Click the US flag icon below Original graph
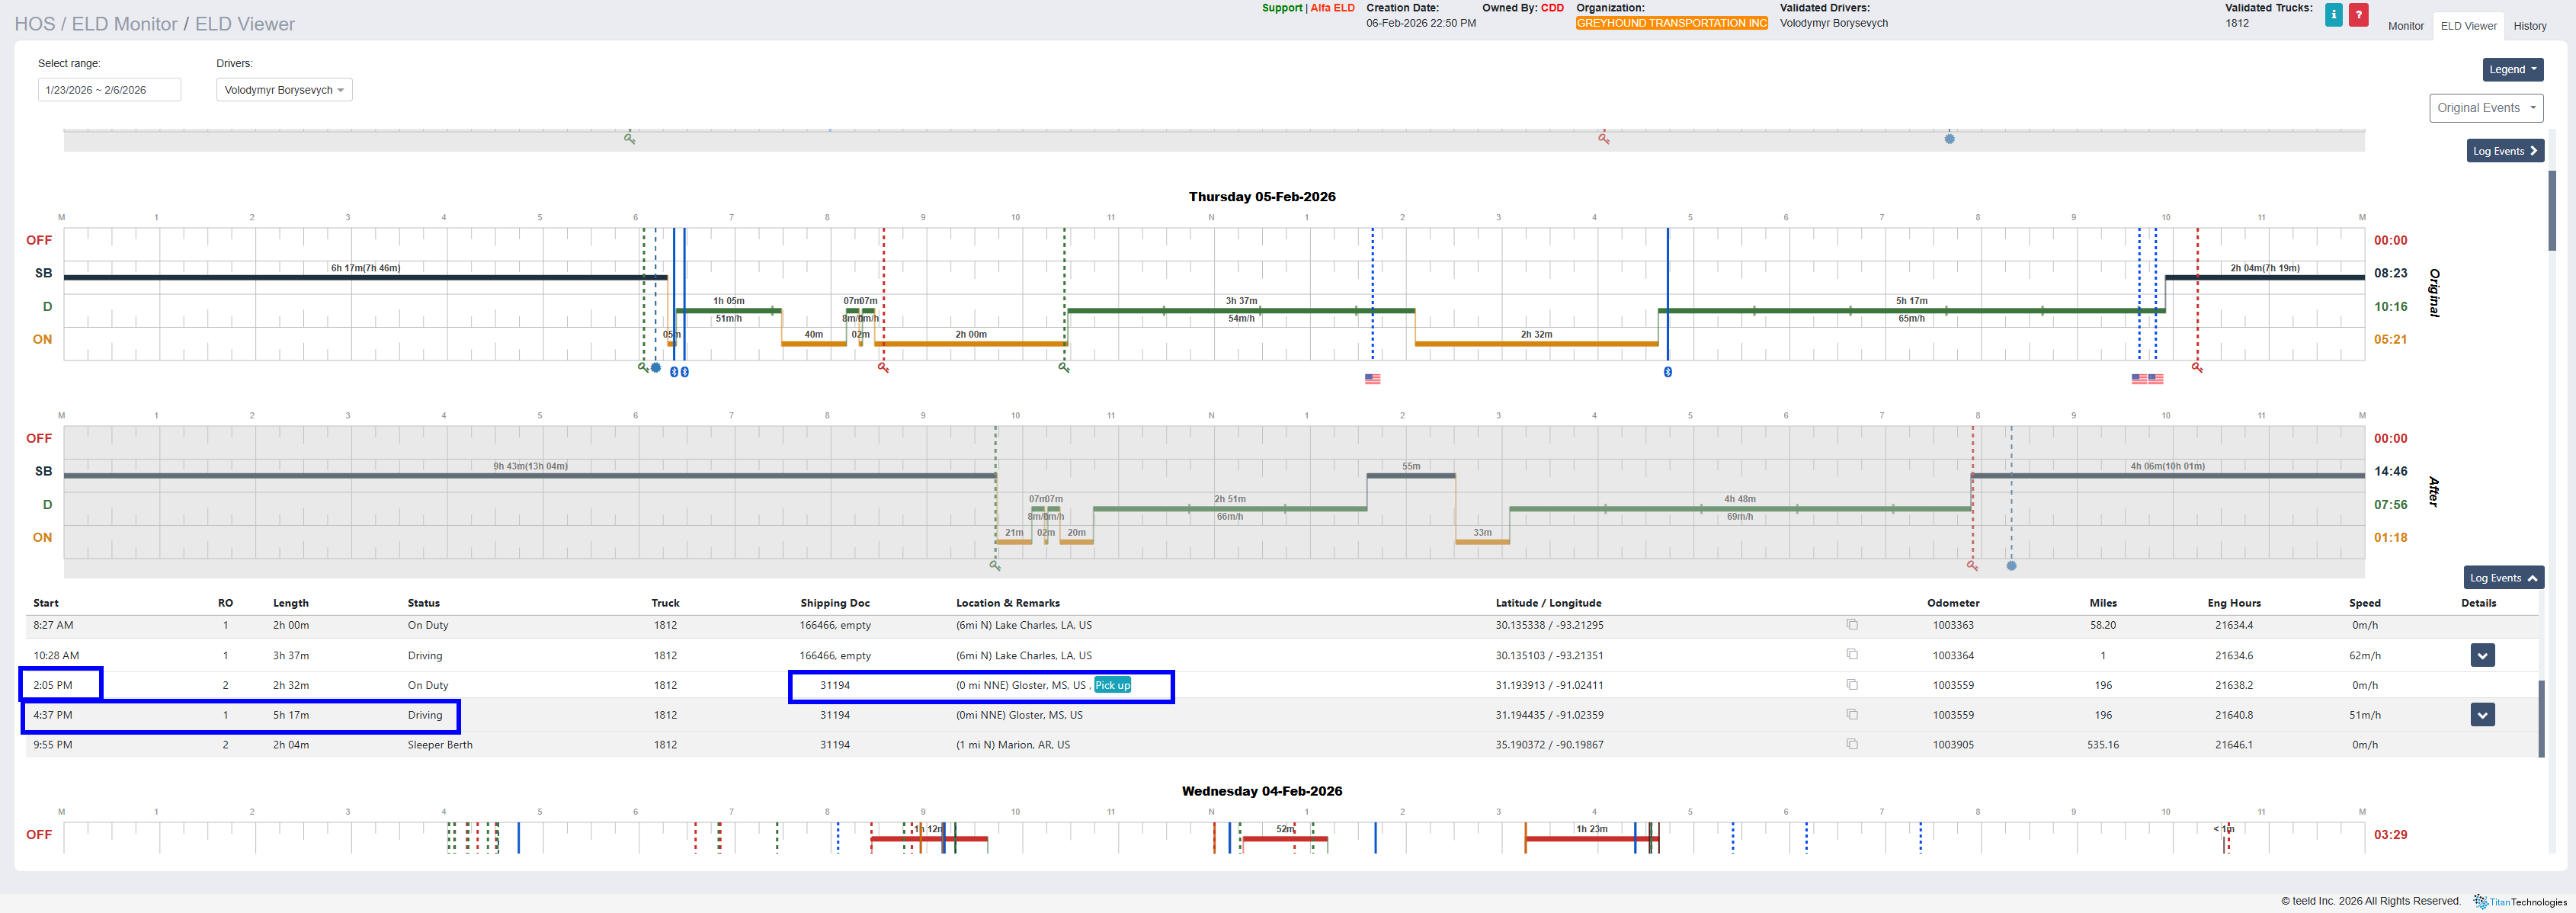Viewport: 2576px width, 913px height. click(x=1372, y=379)
